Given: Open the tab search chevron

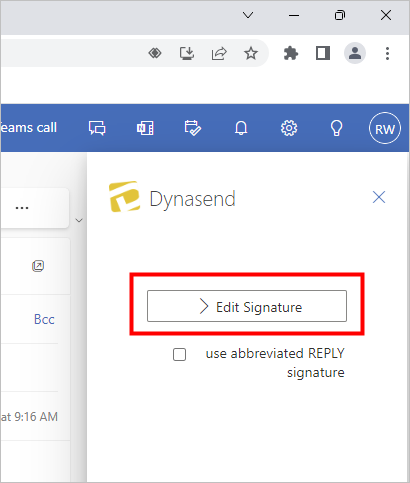Looking at the screenshot, I should point(248,15).
